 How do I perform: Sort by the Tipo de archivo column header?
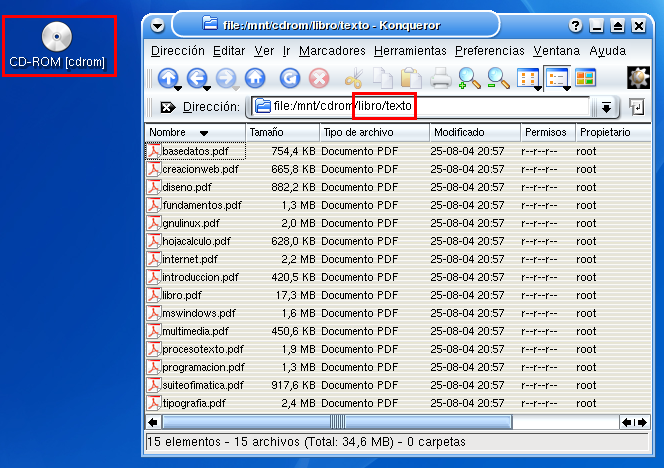point(374,132)
